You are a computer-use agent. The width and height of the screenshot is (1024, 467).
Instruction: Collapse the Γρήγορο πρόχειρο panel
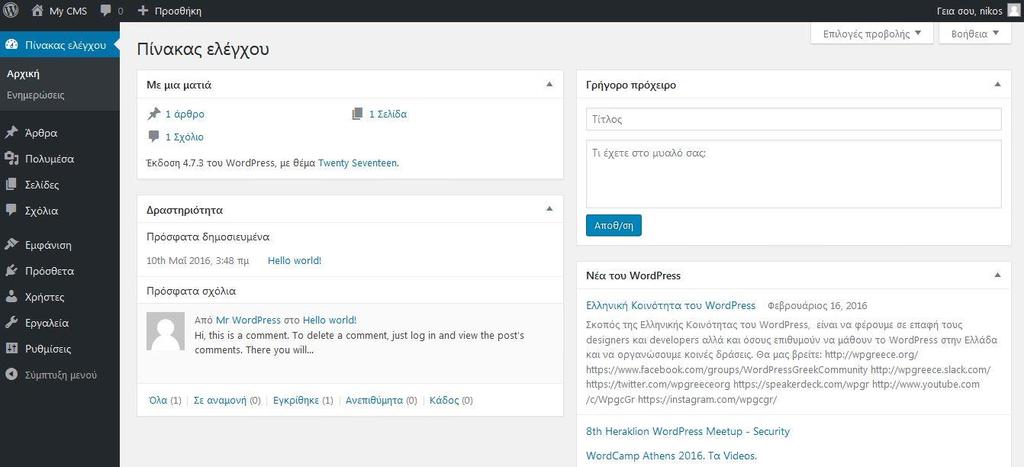(x=997, y=84)
